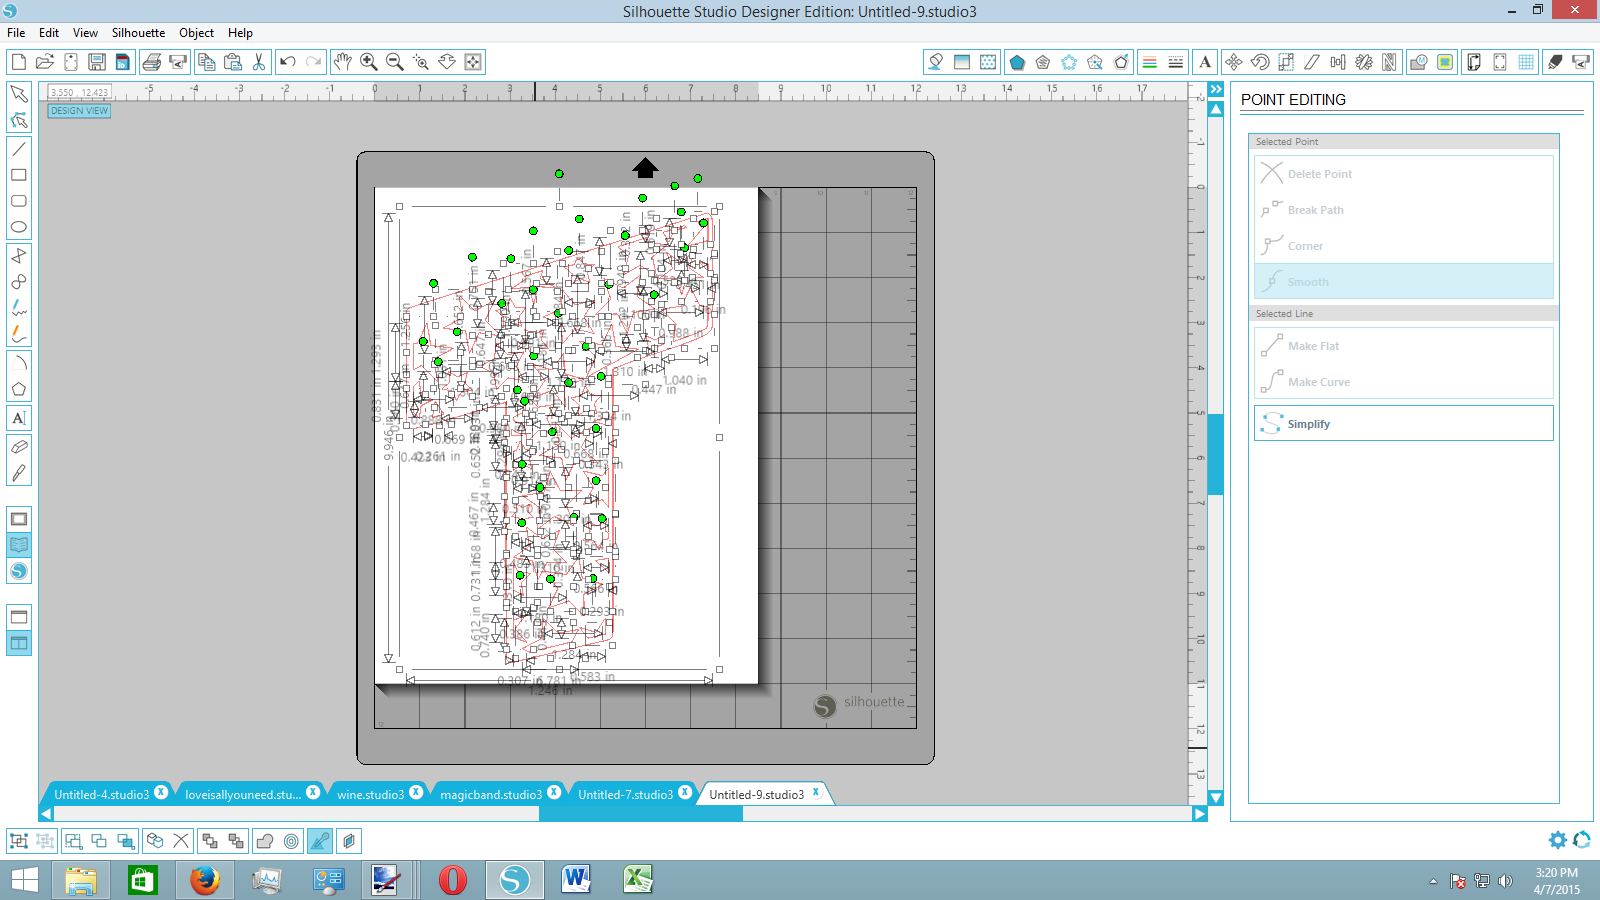Show the grid settings icon

click(x=1526, y=62)
